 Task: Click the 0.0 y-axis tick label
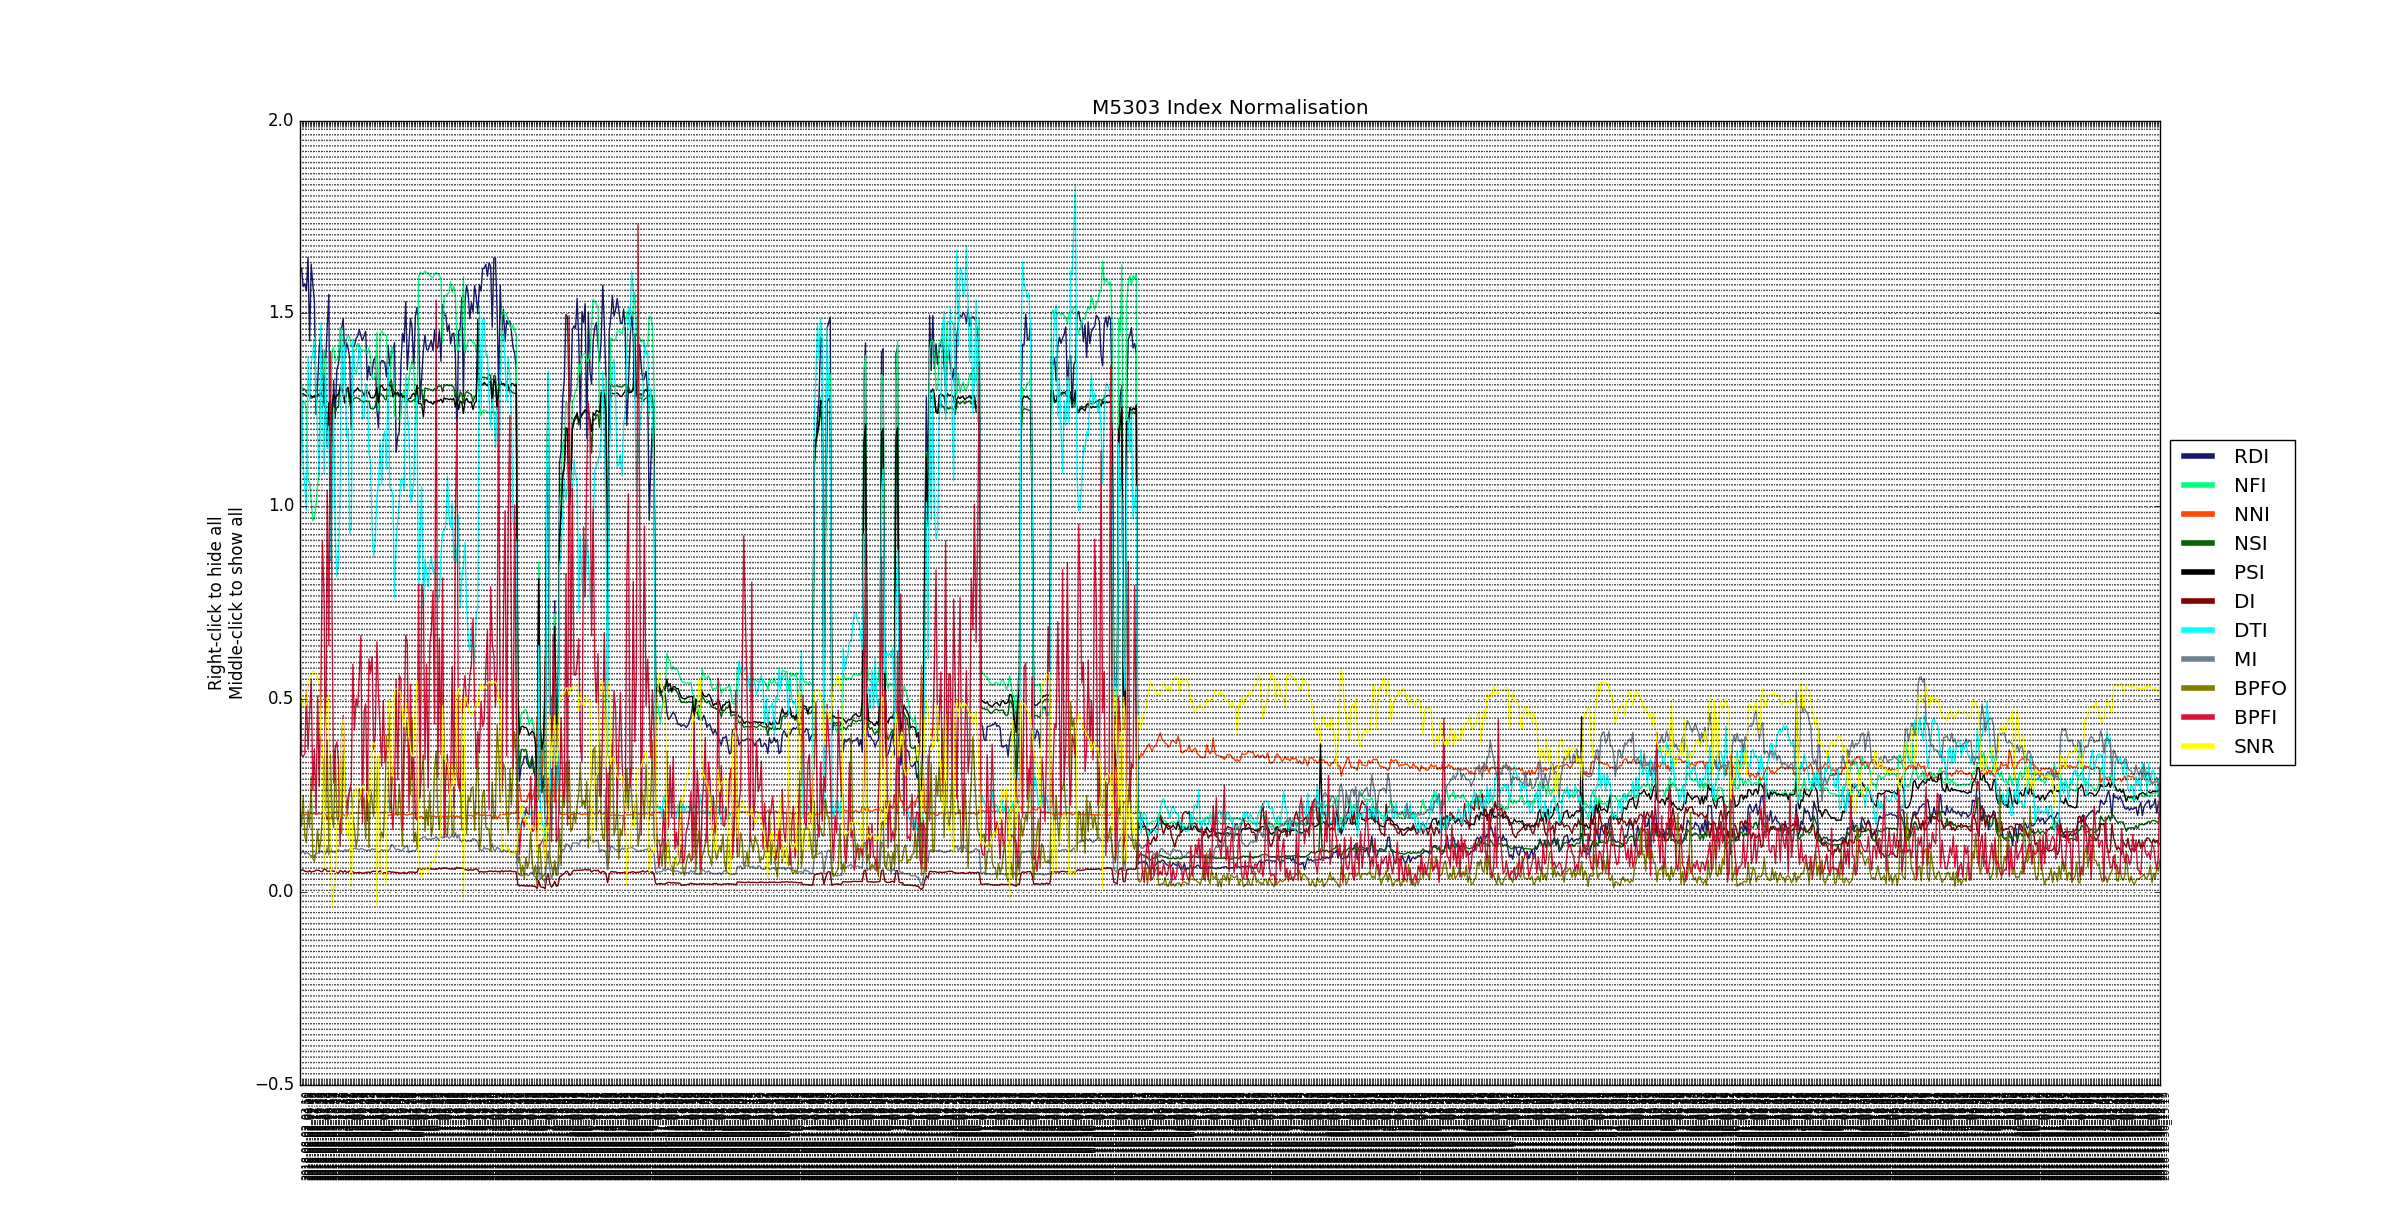coord(281,891)
